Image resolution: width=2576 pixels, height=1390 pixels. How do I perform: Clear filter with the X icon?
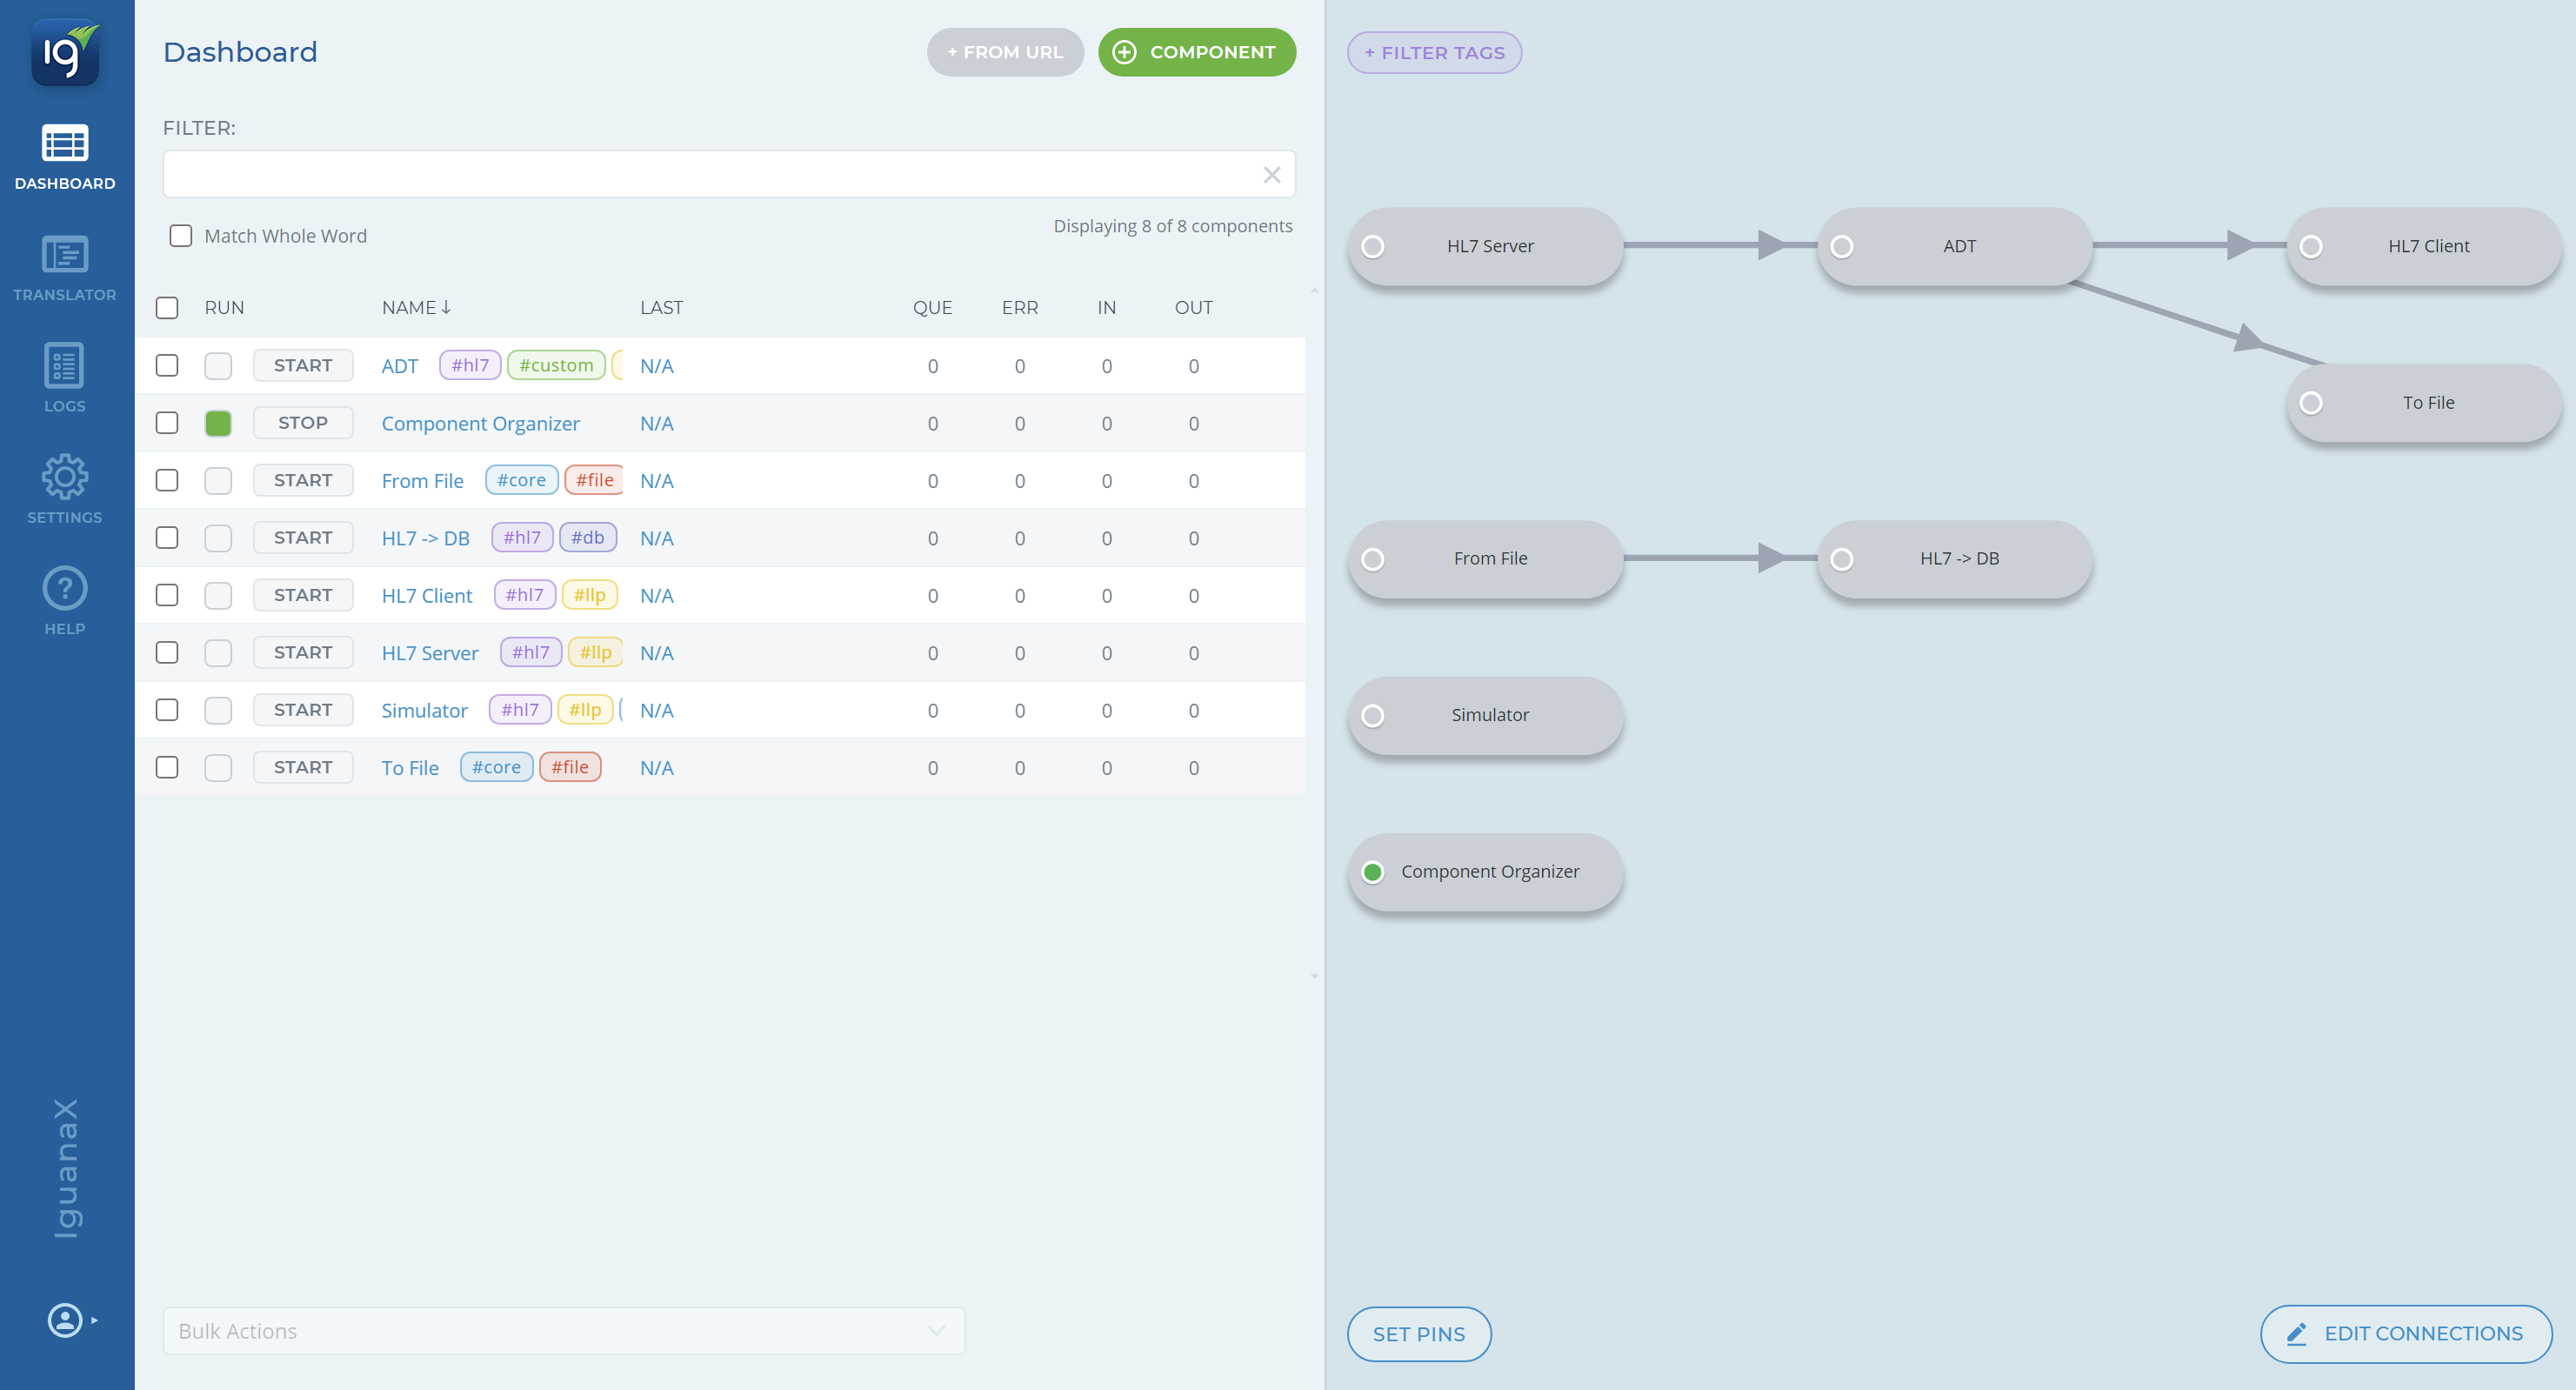pyautogui.click(x=1271, y=175)
